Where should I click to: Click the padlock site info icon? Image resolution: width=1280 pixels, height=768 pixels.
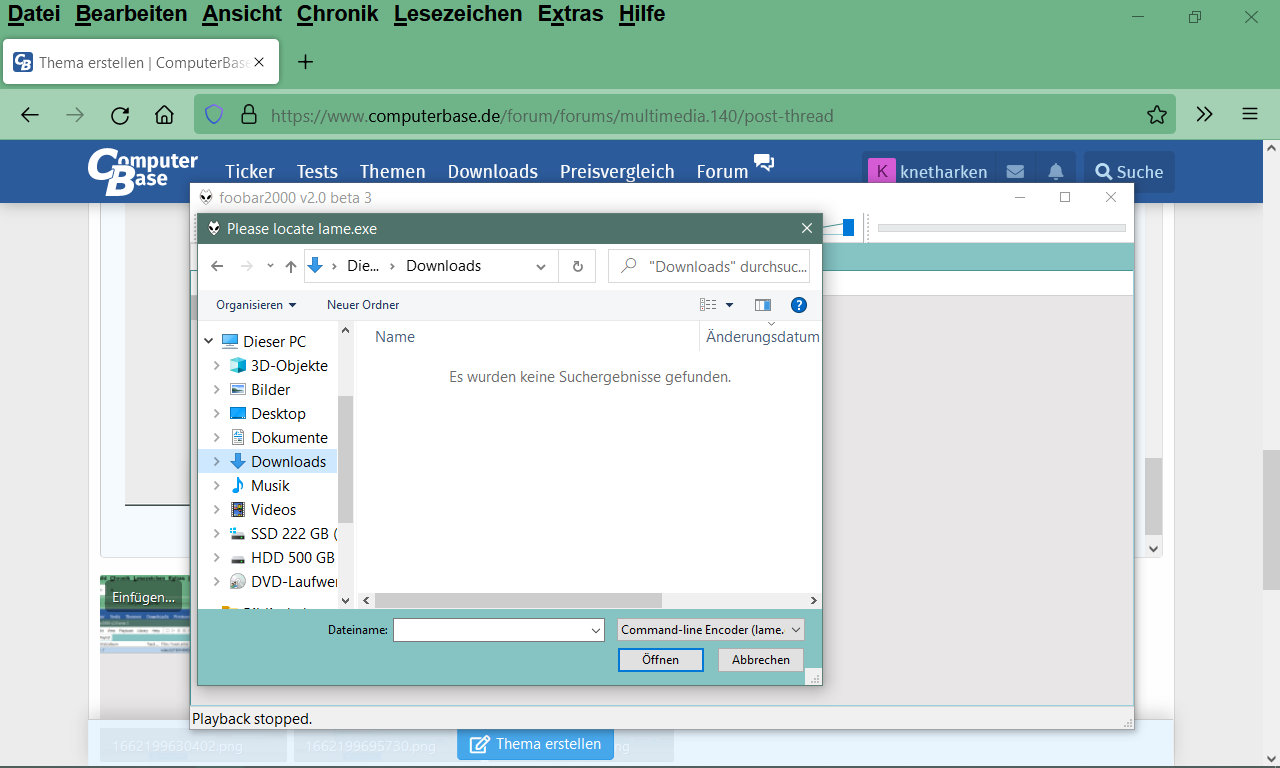click(x=248, y=115)
